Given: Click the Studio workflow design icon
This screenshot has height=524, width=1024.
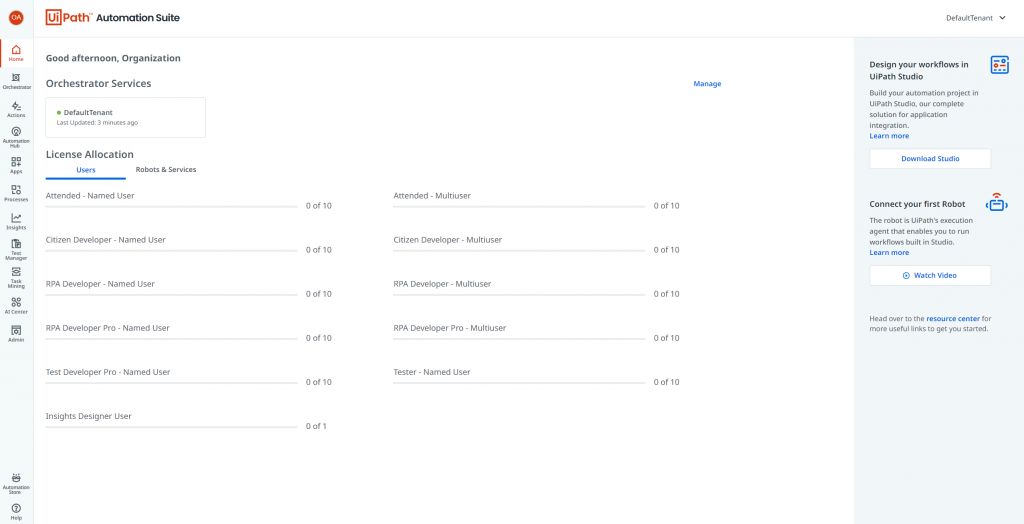Looking at the screenshot, I should click(x=999, y=65).
